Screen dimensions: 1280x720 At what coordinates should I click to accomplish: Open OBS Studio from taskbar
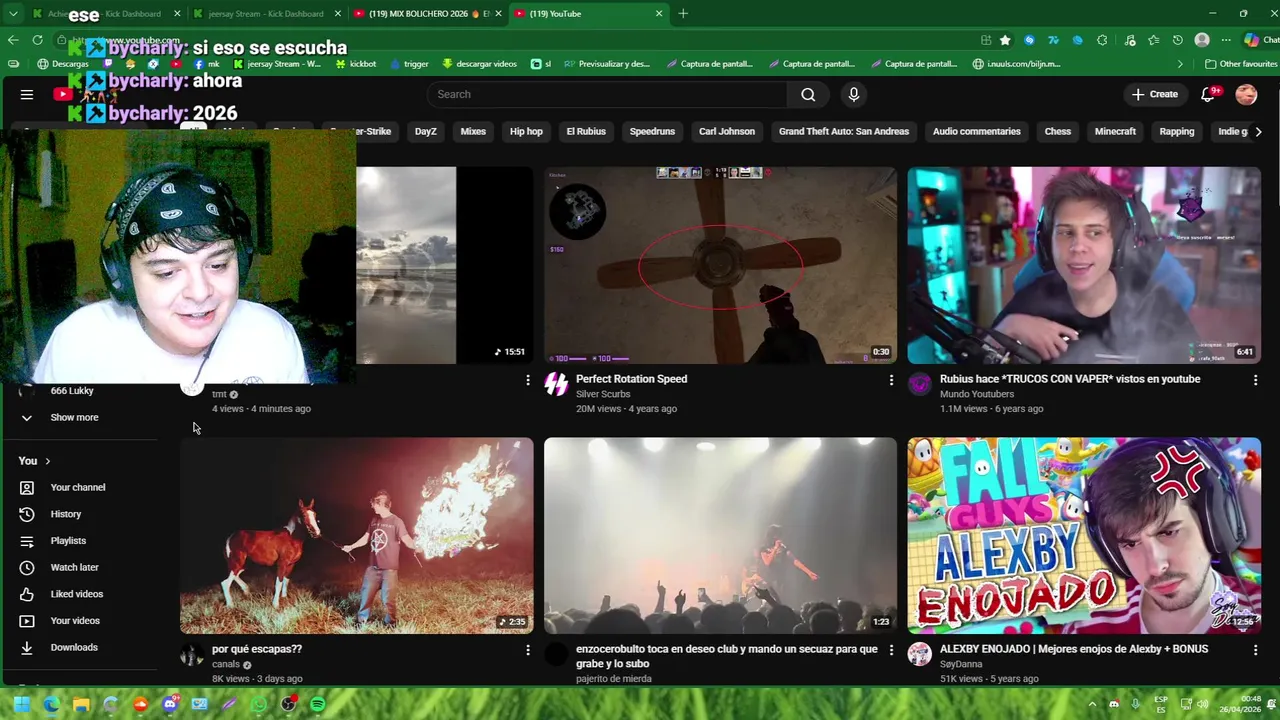(x=288, y=704)
